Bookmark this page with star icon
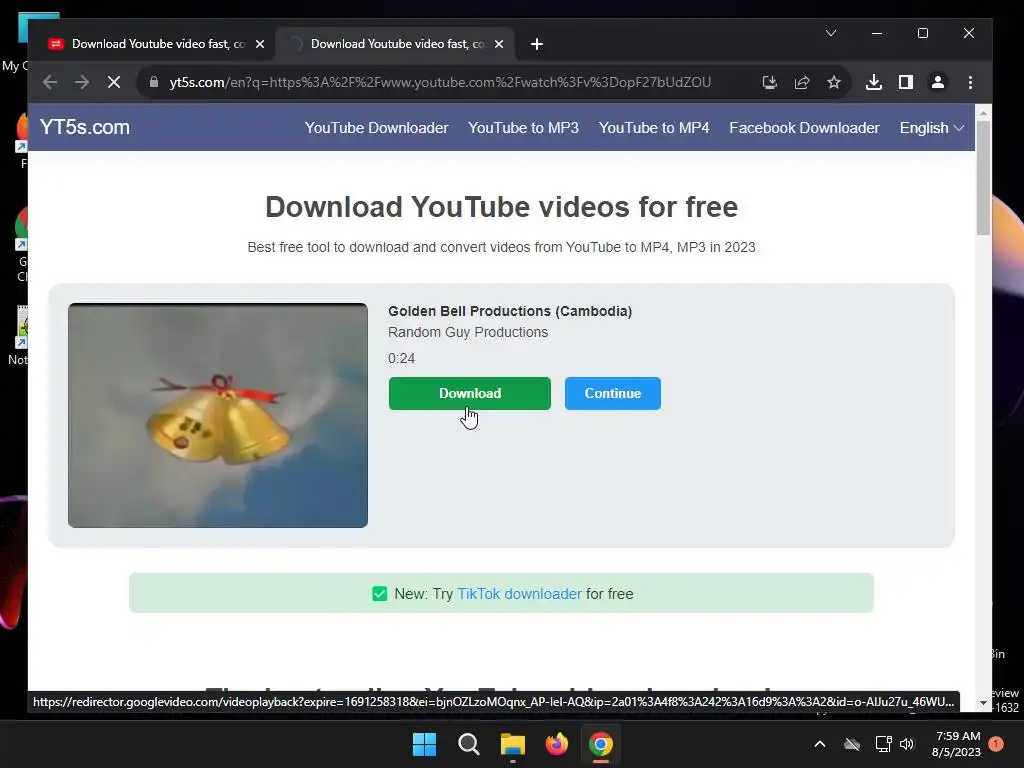 [x=834, y=82]
